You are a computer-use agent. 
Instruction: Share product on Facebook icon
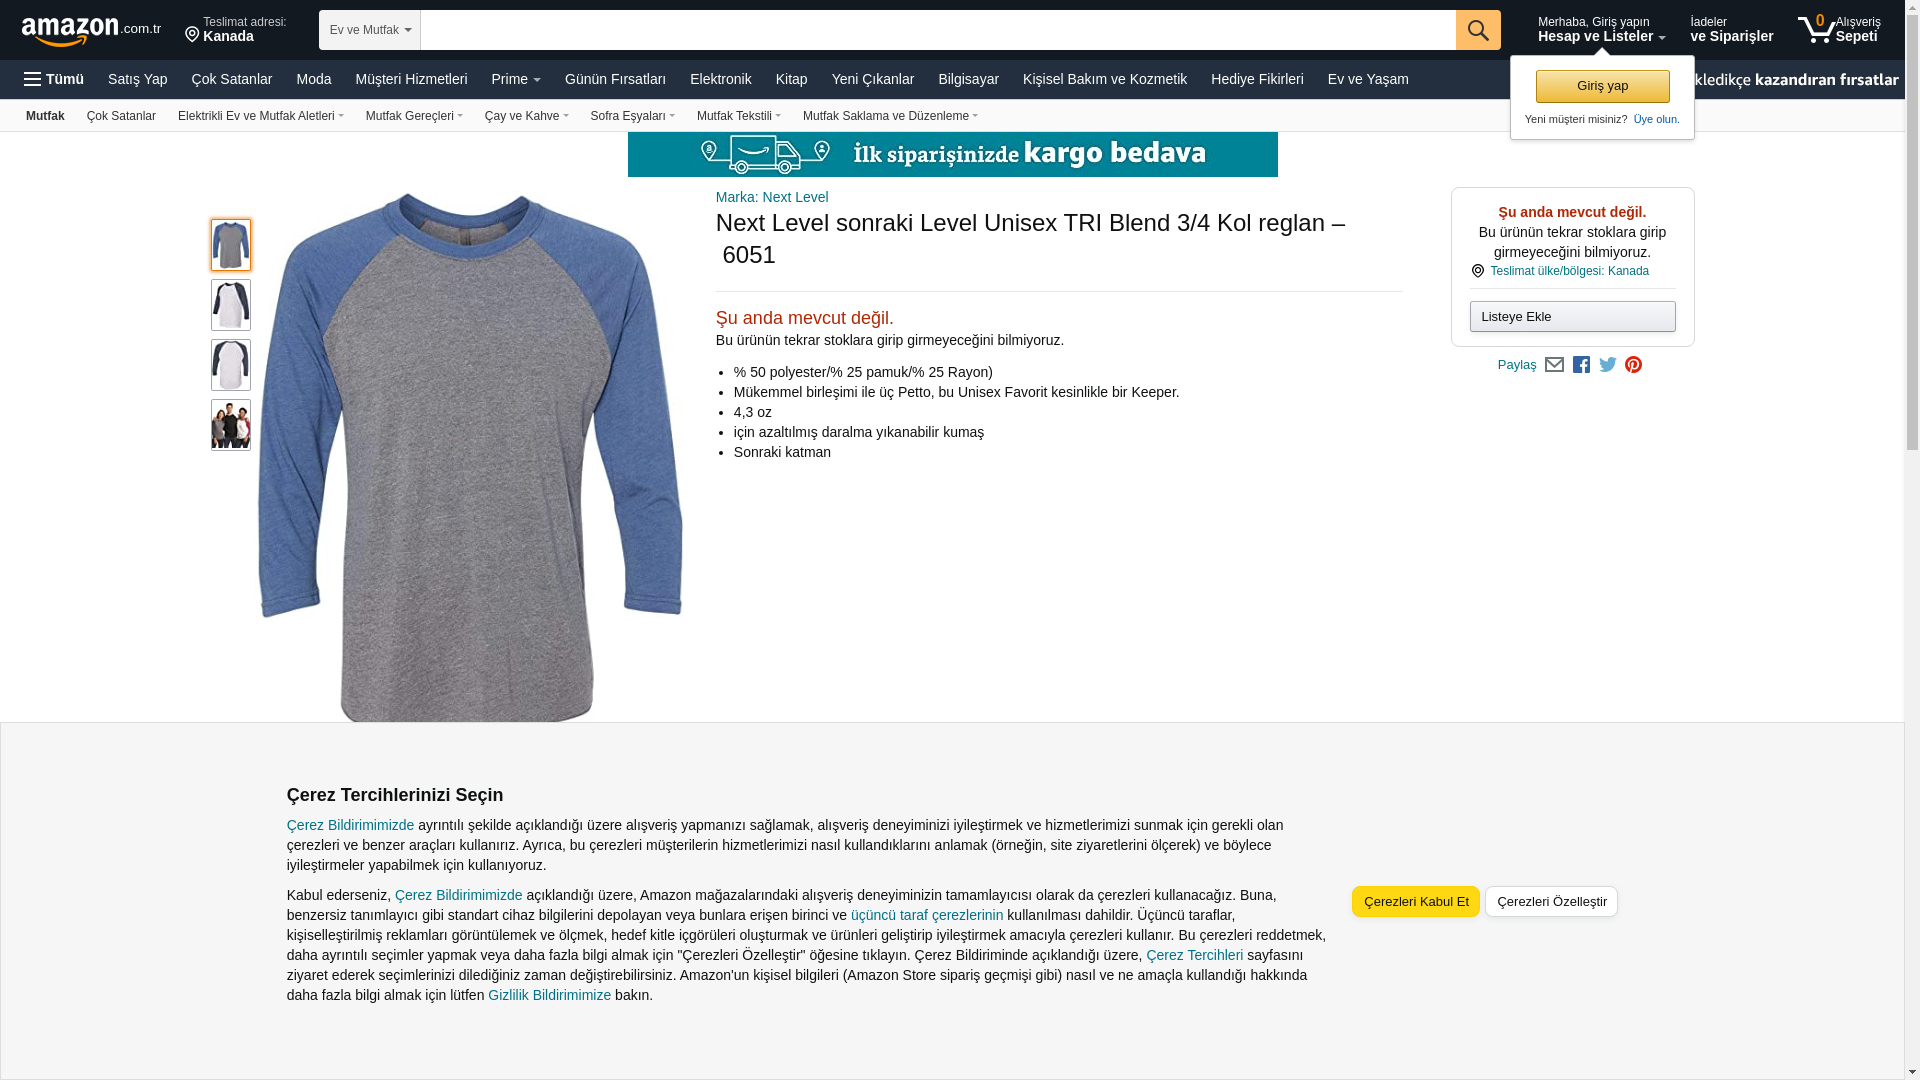pyautogui.click(x=1581, y=365)
